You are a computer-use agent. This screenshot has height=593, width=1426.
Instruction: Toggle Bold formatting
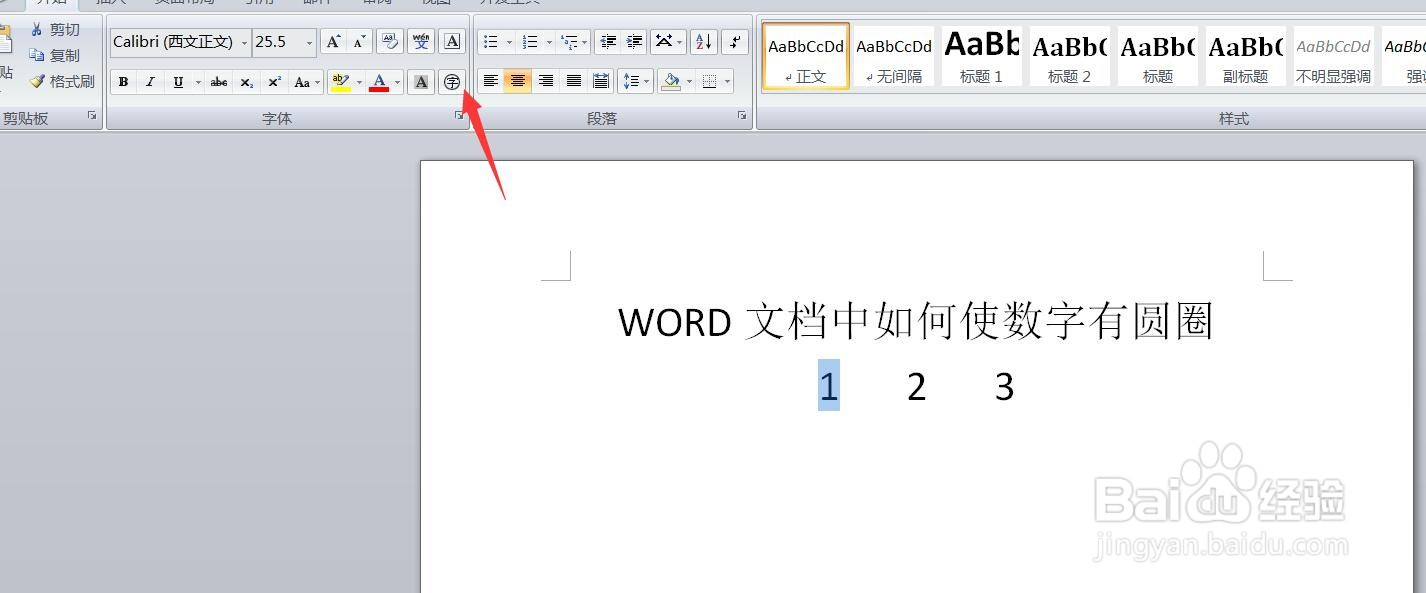(123, 82)
